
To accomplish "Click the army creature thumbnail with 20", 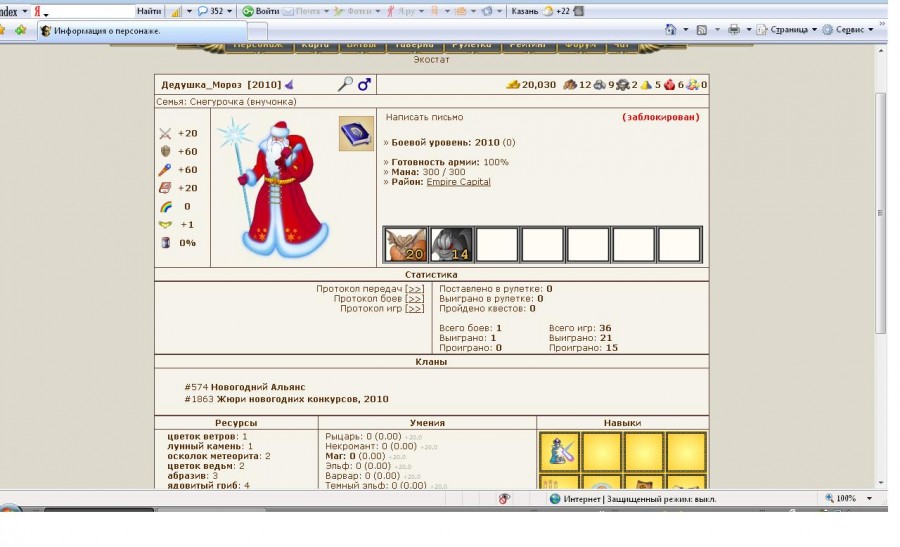I will click(405, 245).
